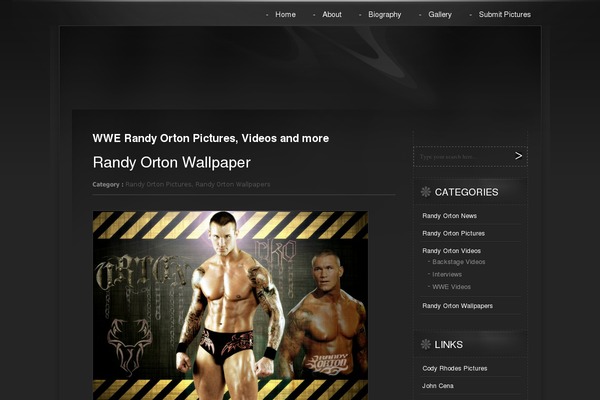Open the Biography page
This screenshot has width=600, height=400.
[385, 15]
